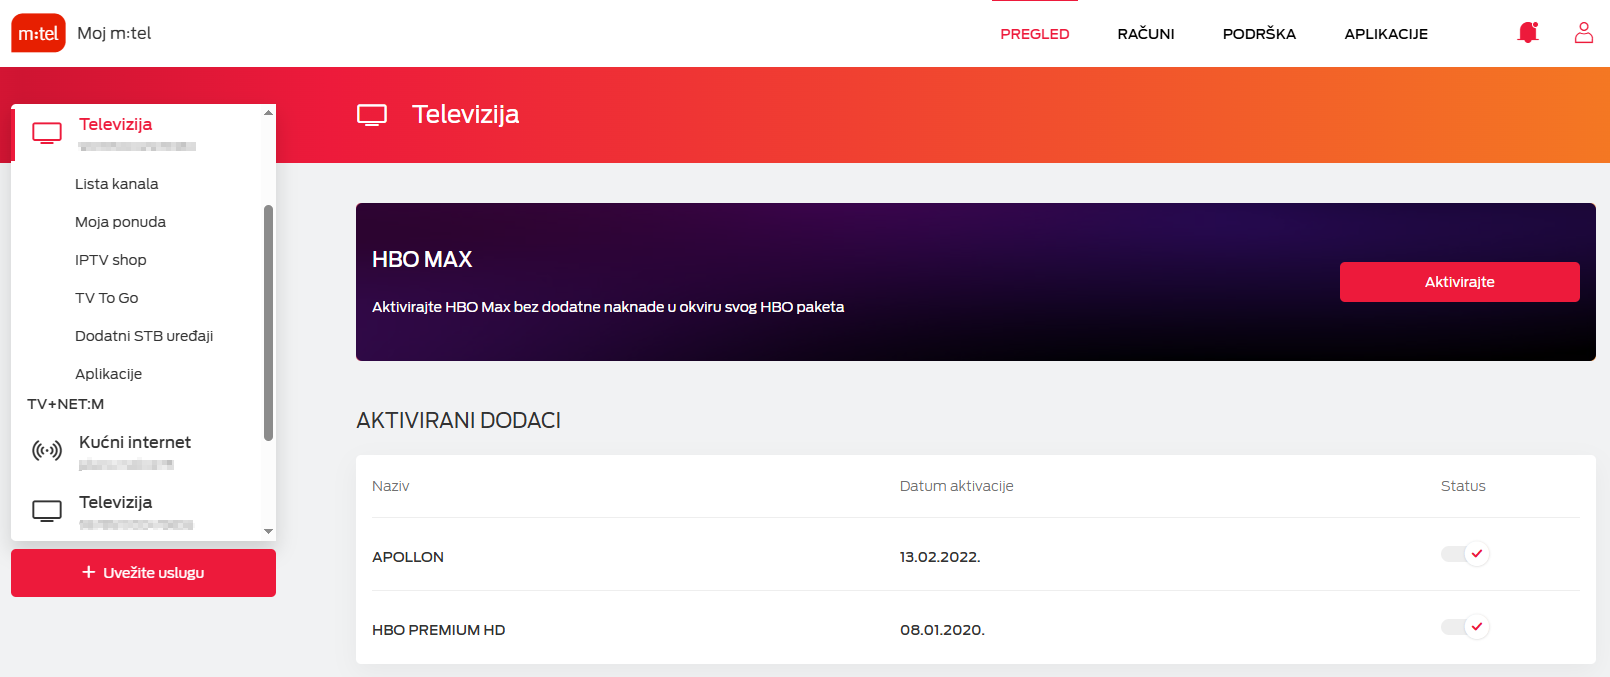
Task: Open Moja ponuda in the sidebar
Action: click(121, 222)
